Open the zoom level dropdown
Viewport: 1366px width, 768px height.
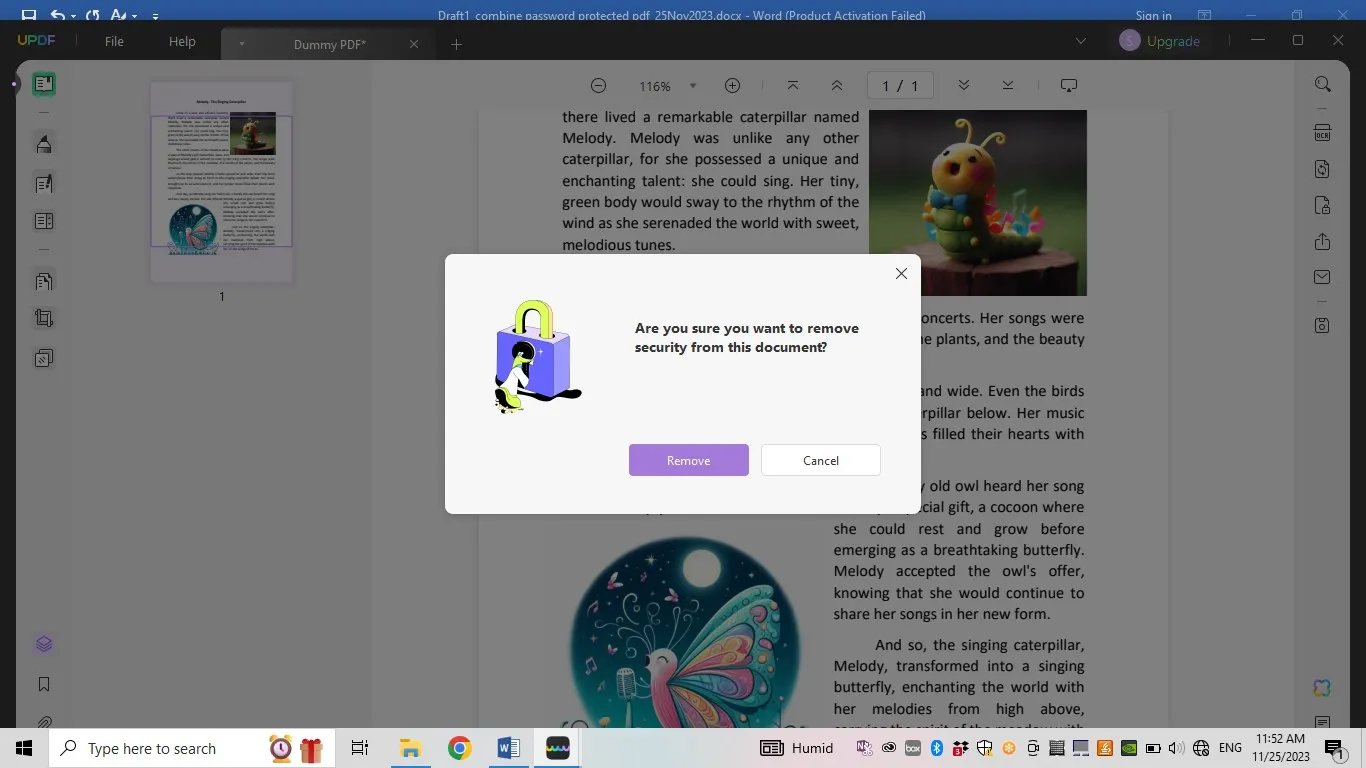point(690,86)
